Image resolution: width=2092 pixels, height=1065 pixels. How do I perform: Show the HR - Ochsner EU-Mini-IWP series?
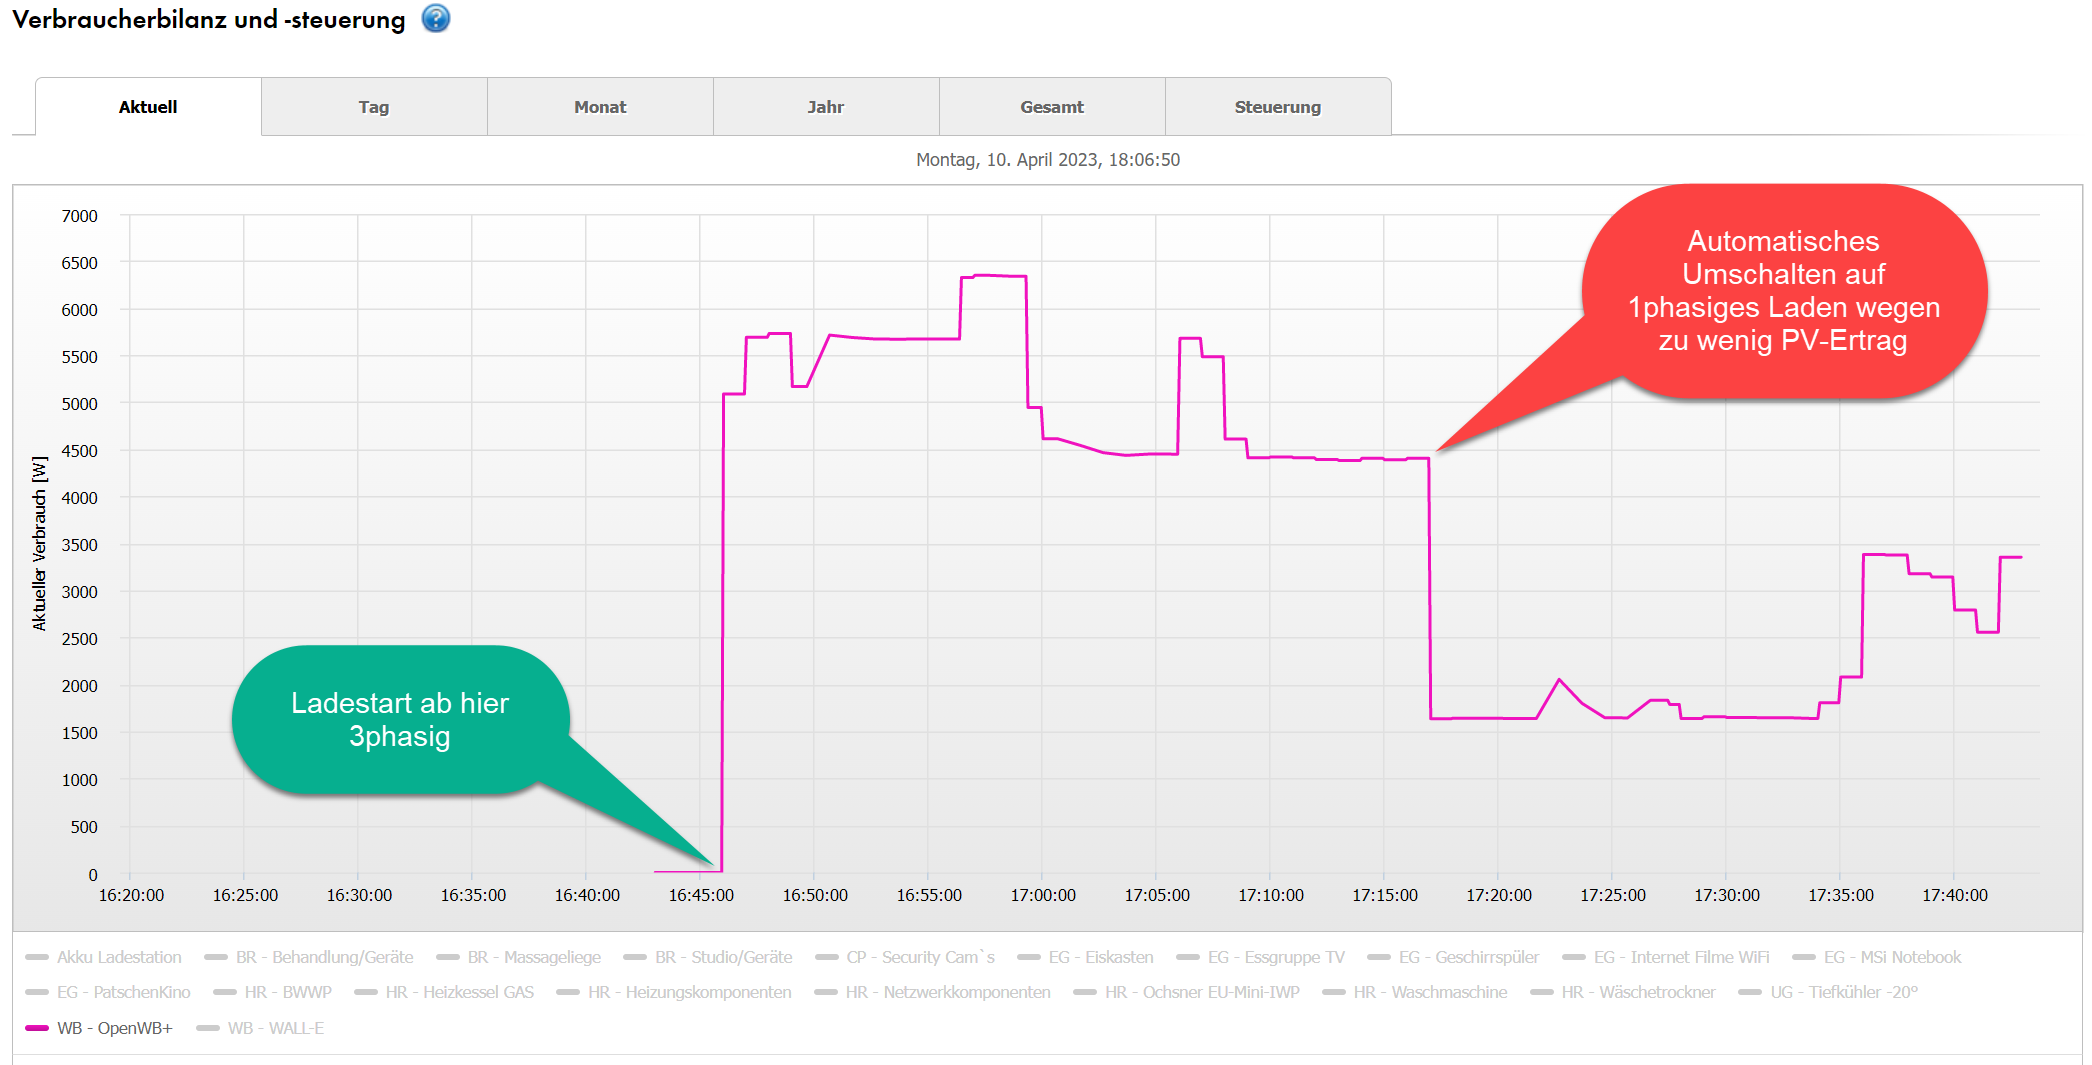[1201, 992]
